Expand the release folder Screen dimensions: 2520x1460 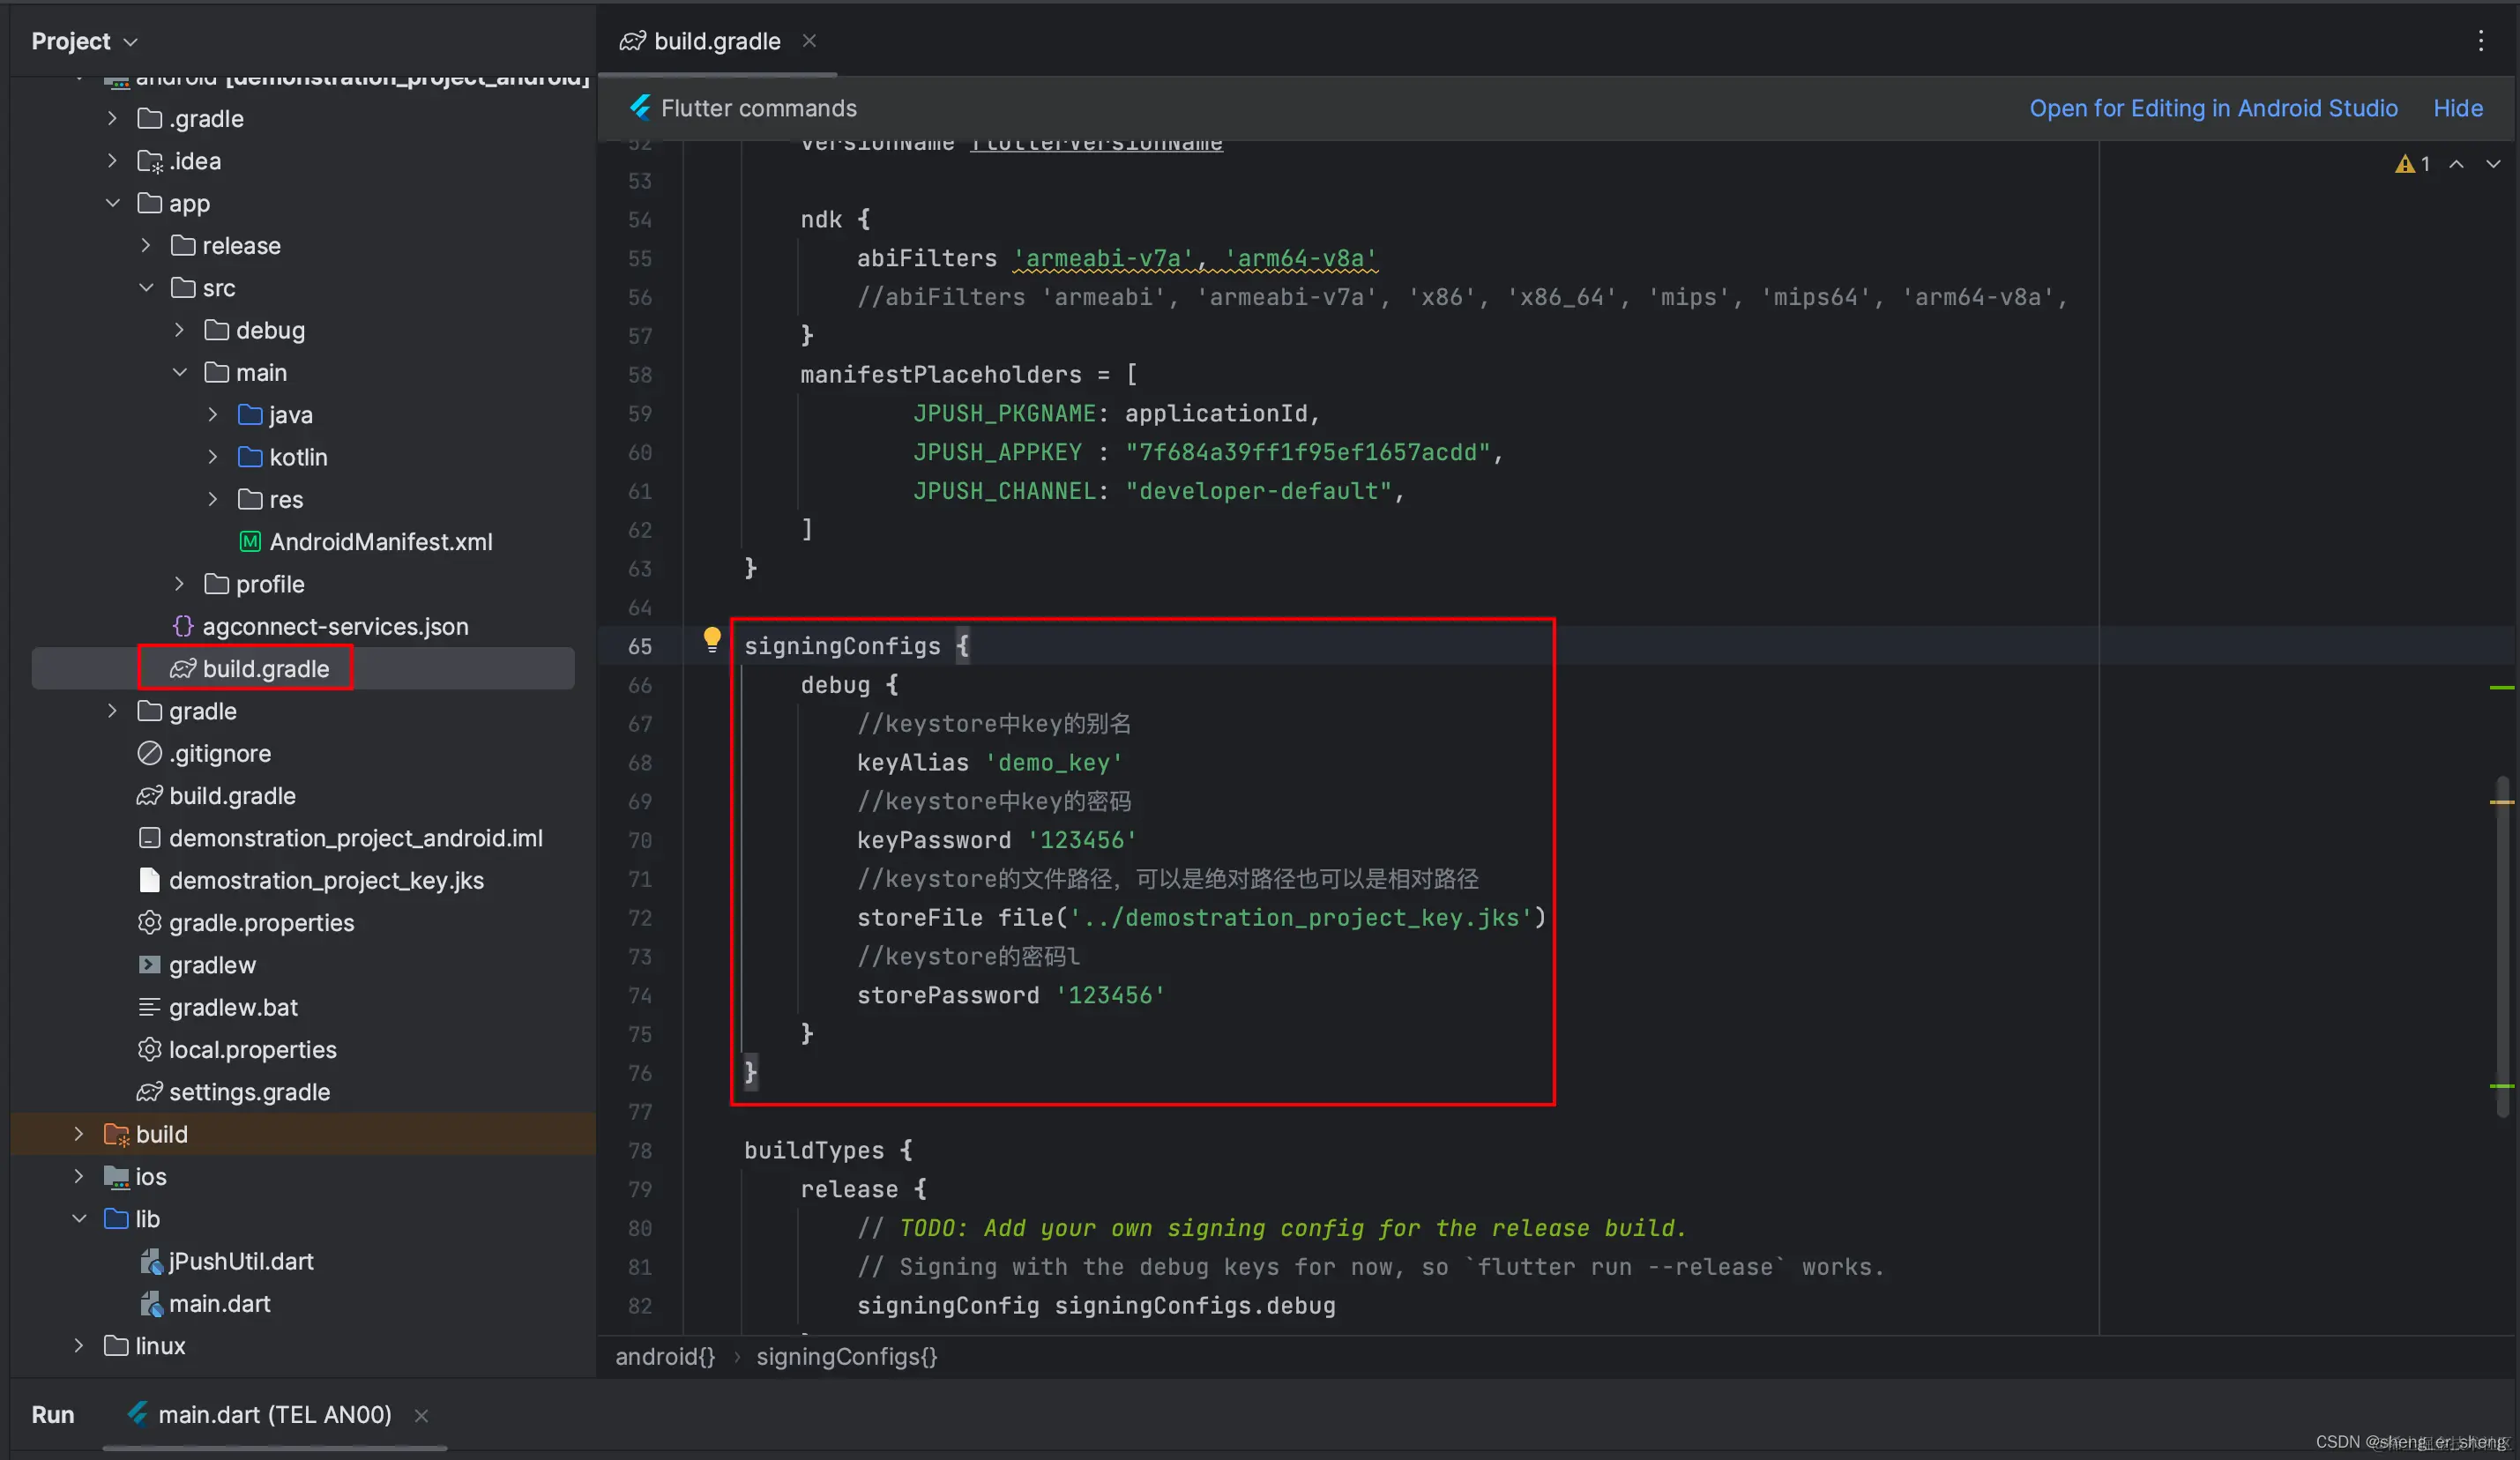point(146,245)
